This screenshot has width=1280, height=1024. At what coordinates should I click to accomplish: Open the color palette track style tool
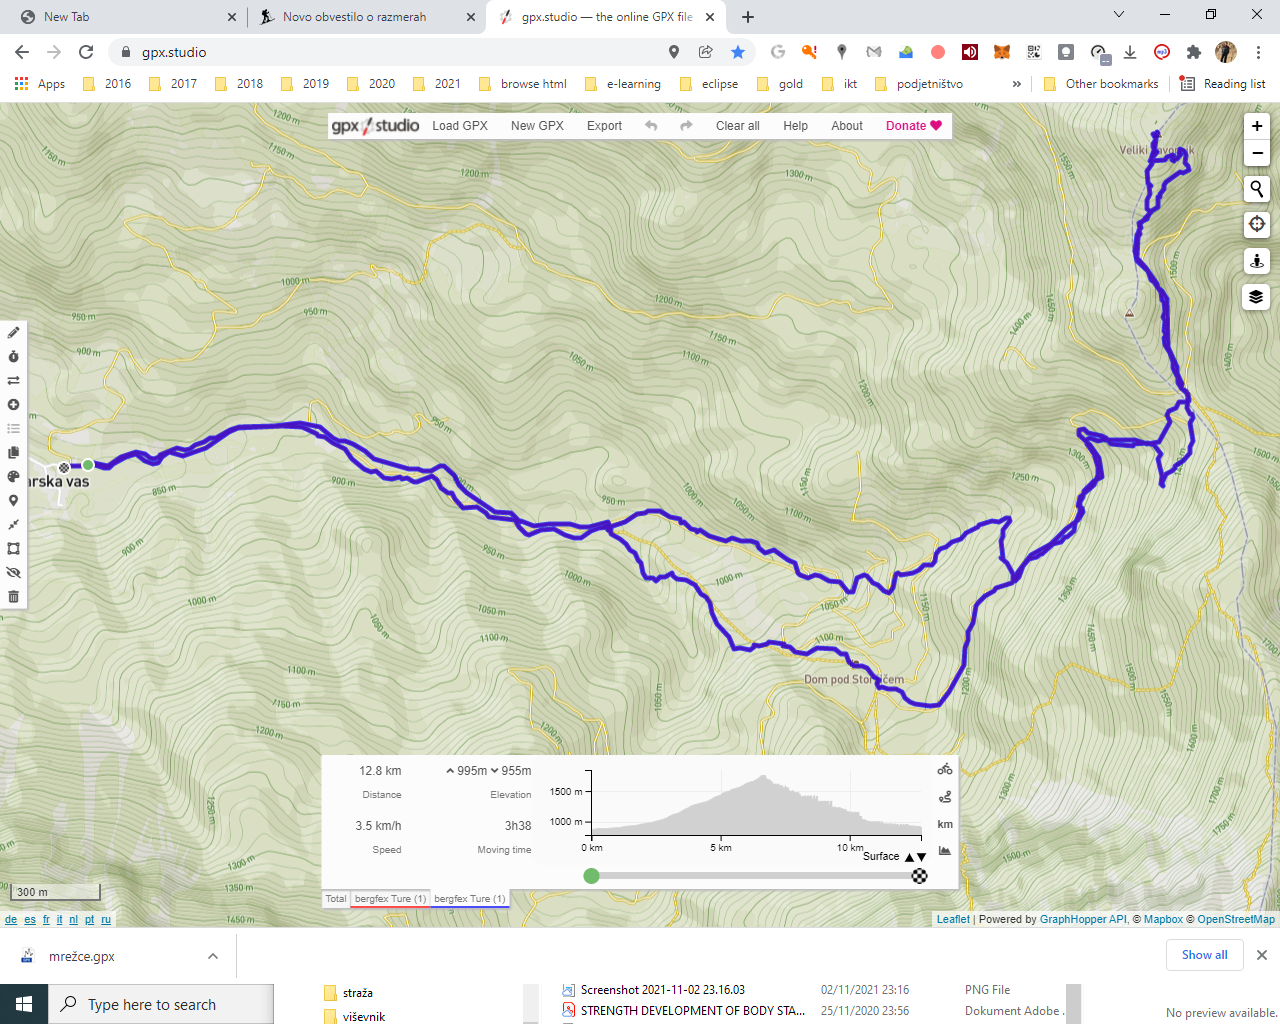tap(13, 477)
